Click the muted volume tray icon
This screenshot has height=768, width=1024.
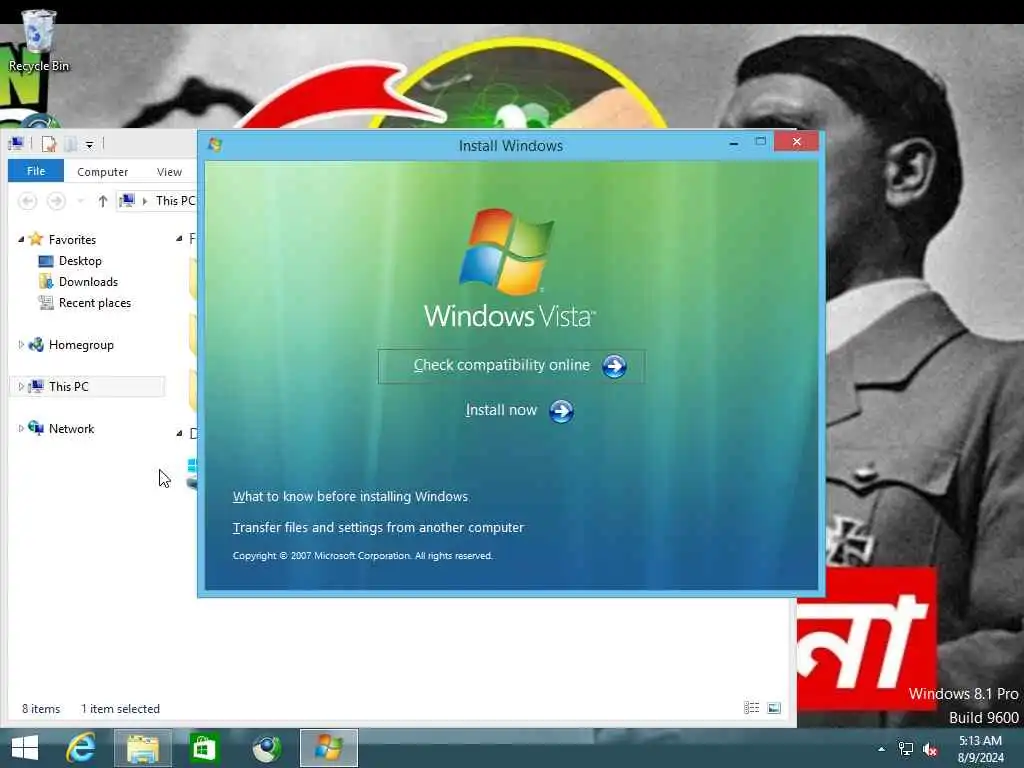pyautogui.click(x=930, y=749)
